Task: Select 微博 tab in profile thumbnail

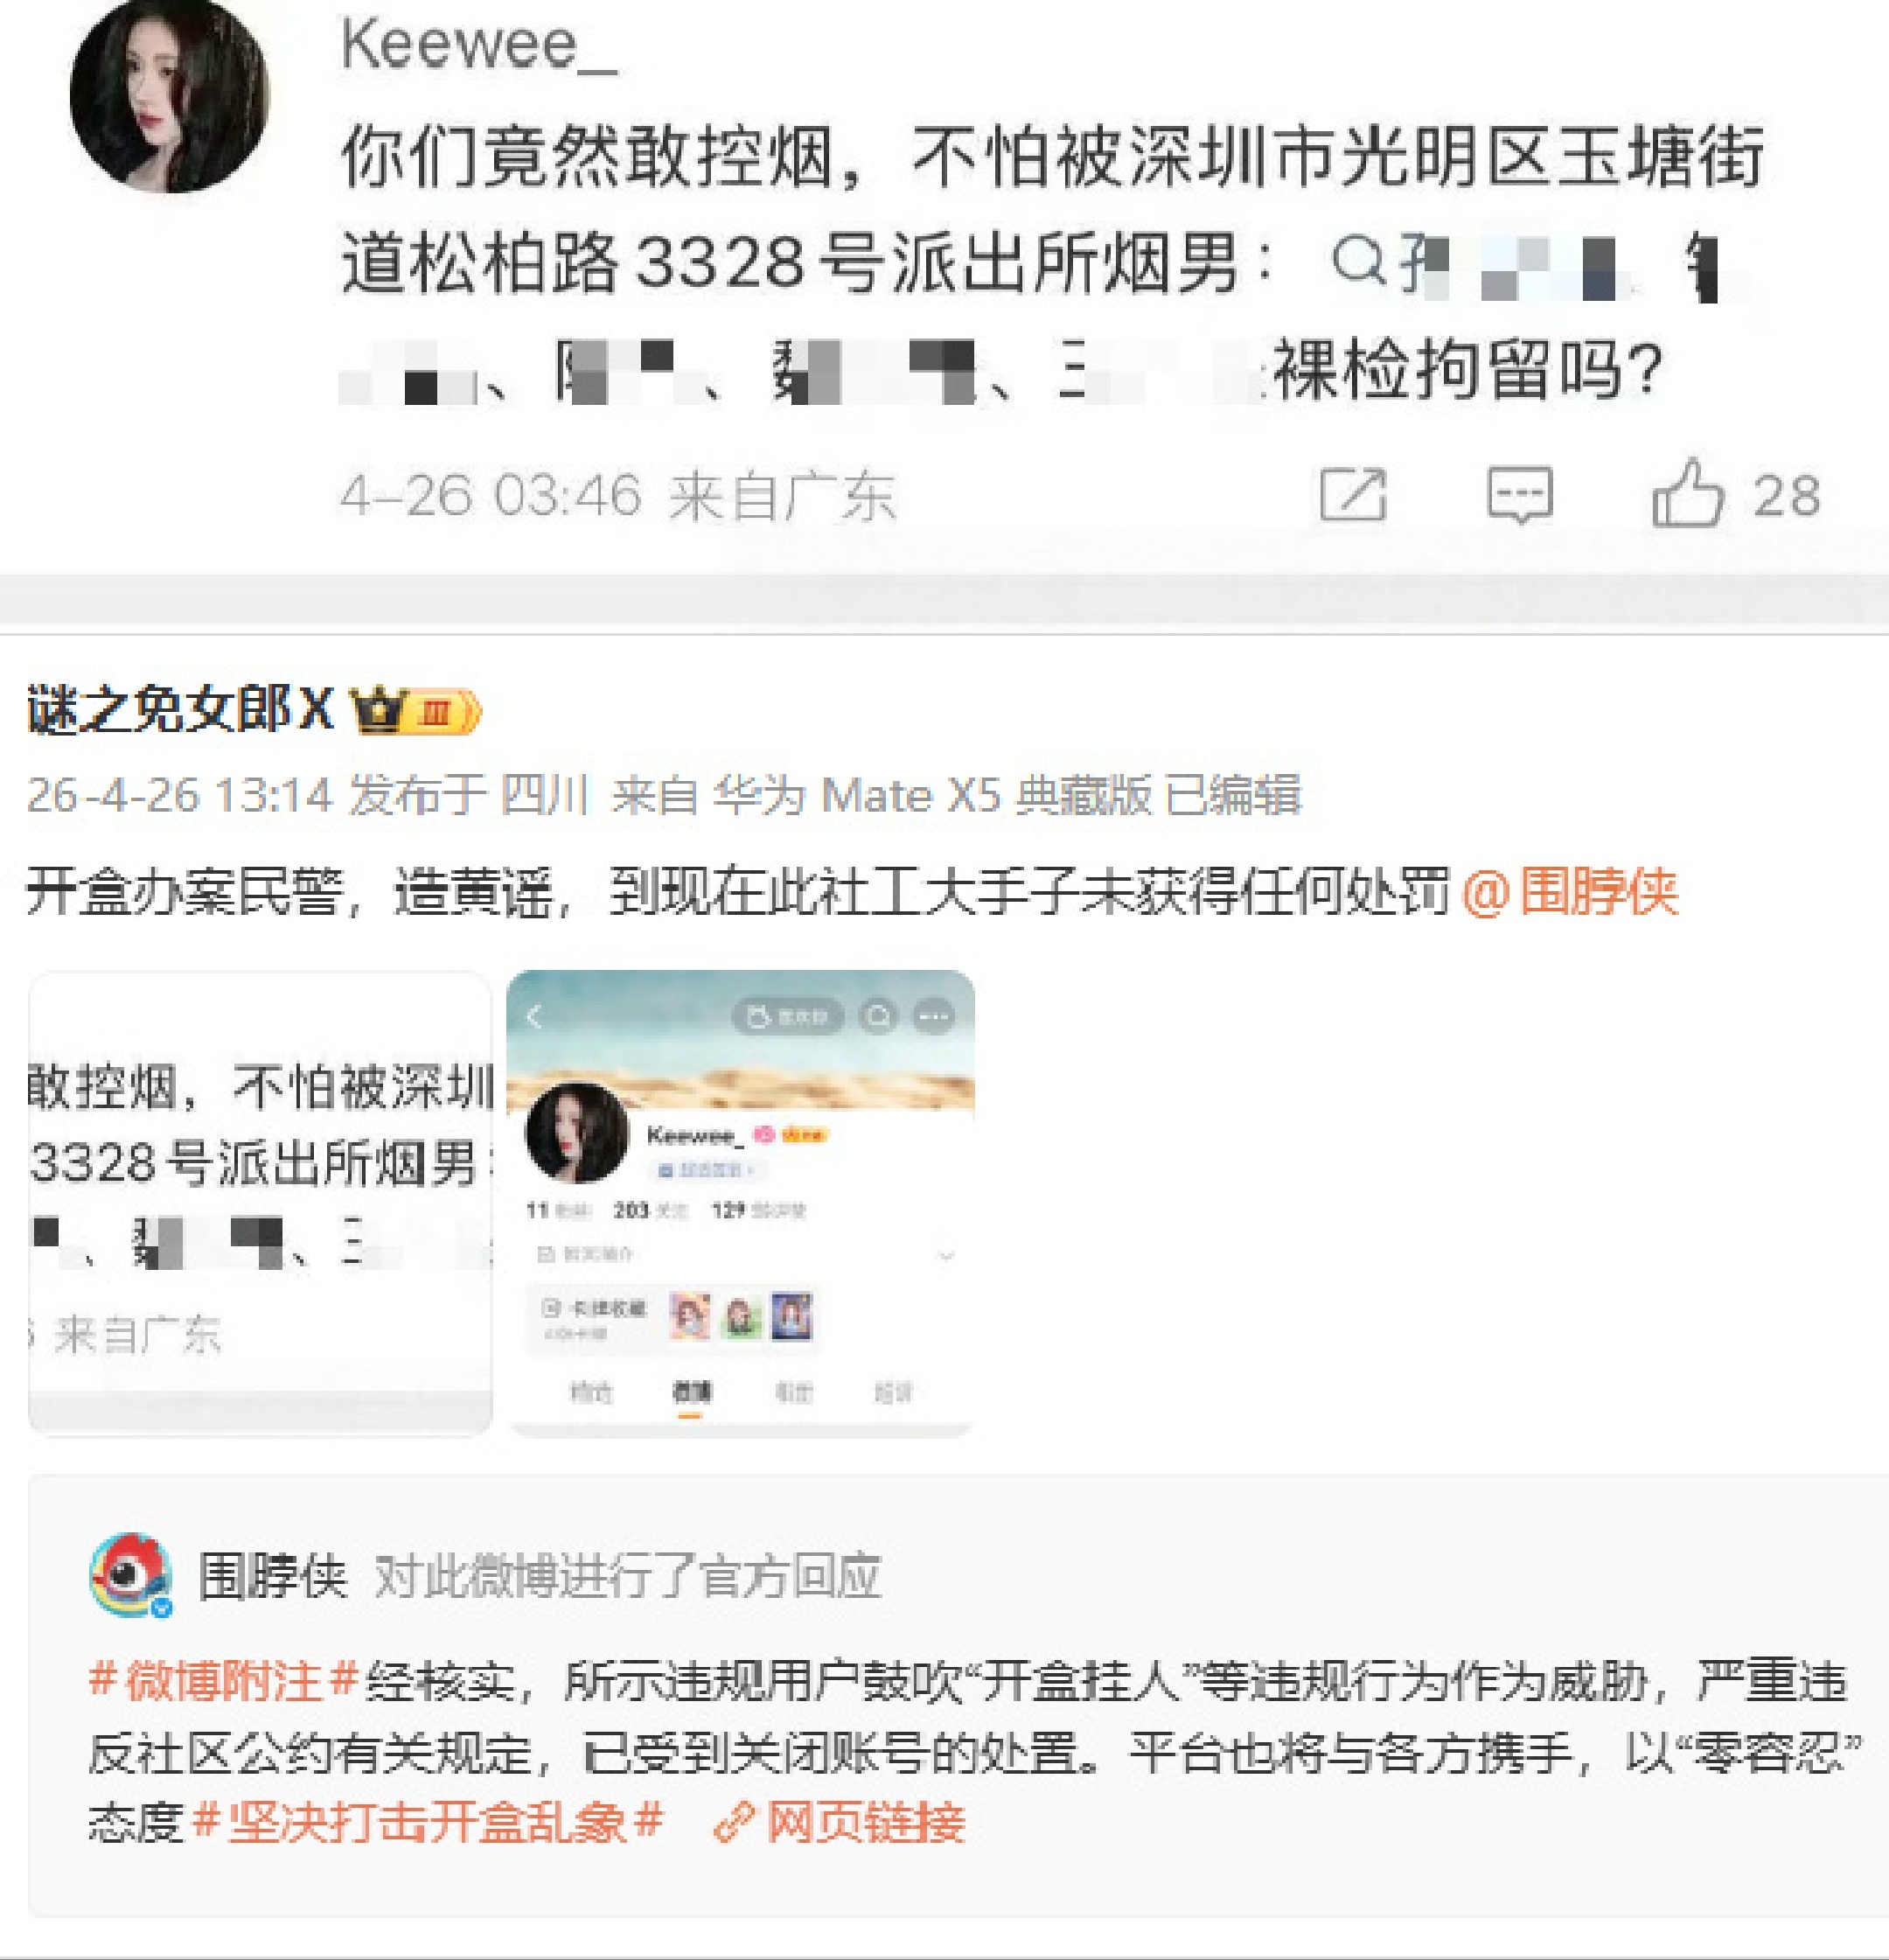Action: [690, 1392]
